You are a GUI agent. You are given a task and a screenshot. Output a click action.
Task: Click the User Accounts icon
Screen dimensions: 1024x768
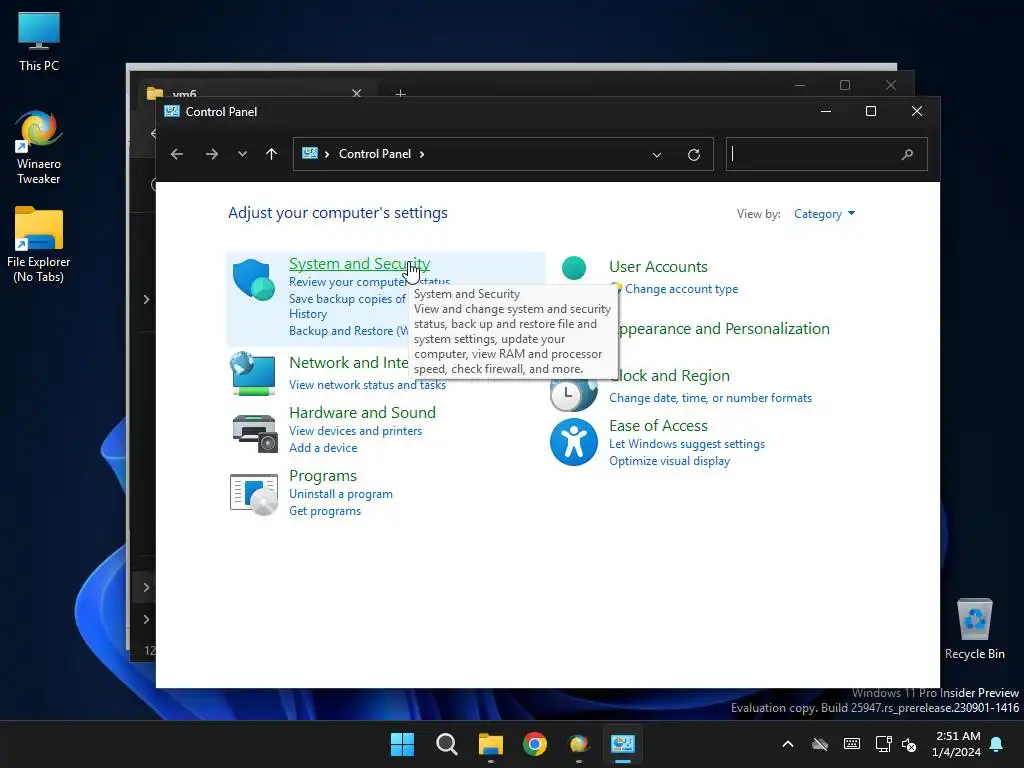pos(573,268)
